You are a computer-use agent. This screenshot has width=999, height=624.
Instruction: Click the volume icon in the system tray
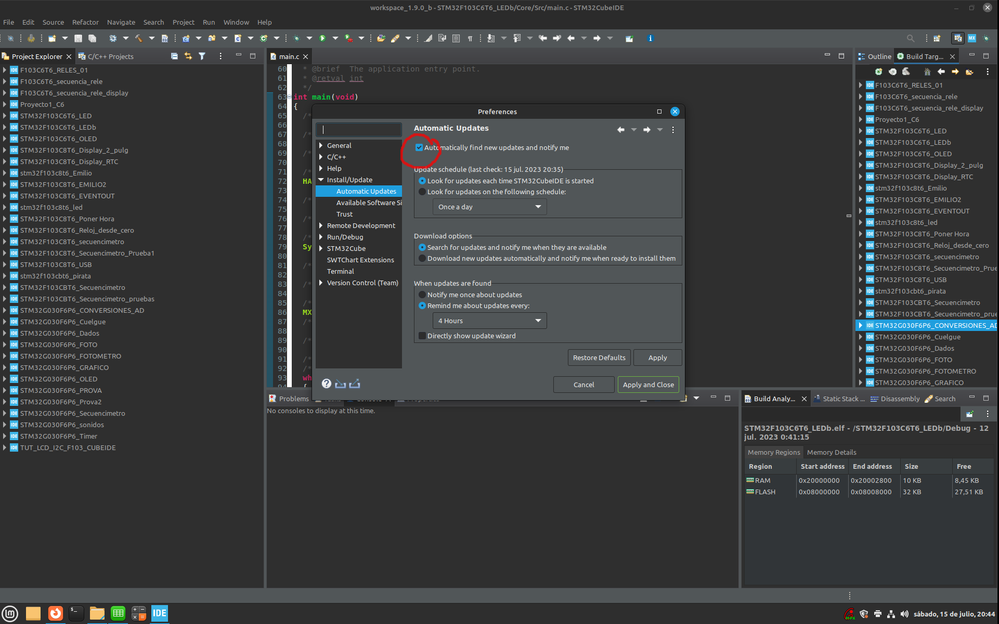point(904,614)
